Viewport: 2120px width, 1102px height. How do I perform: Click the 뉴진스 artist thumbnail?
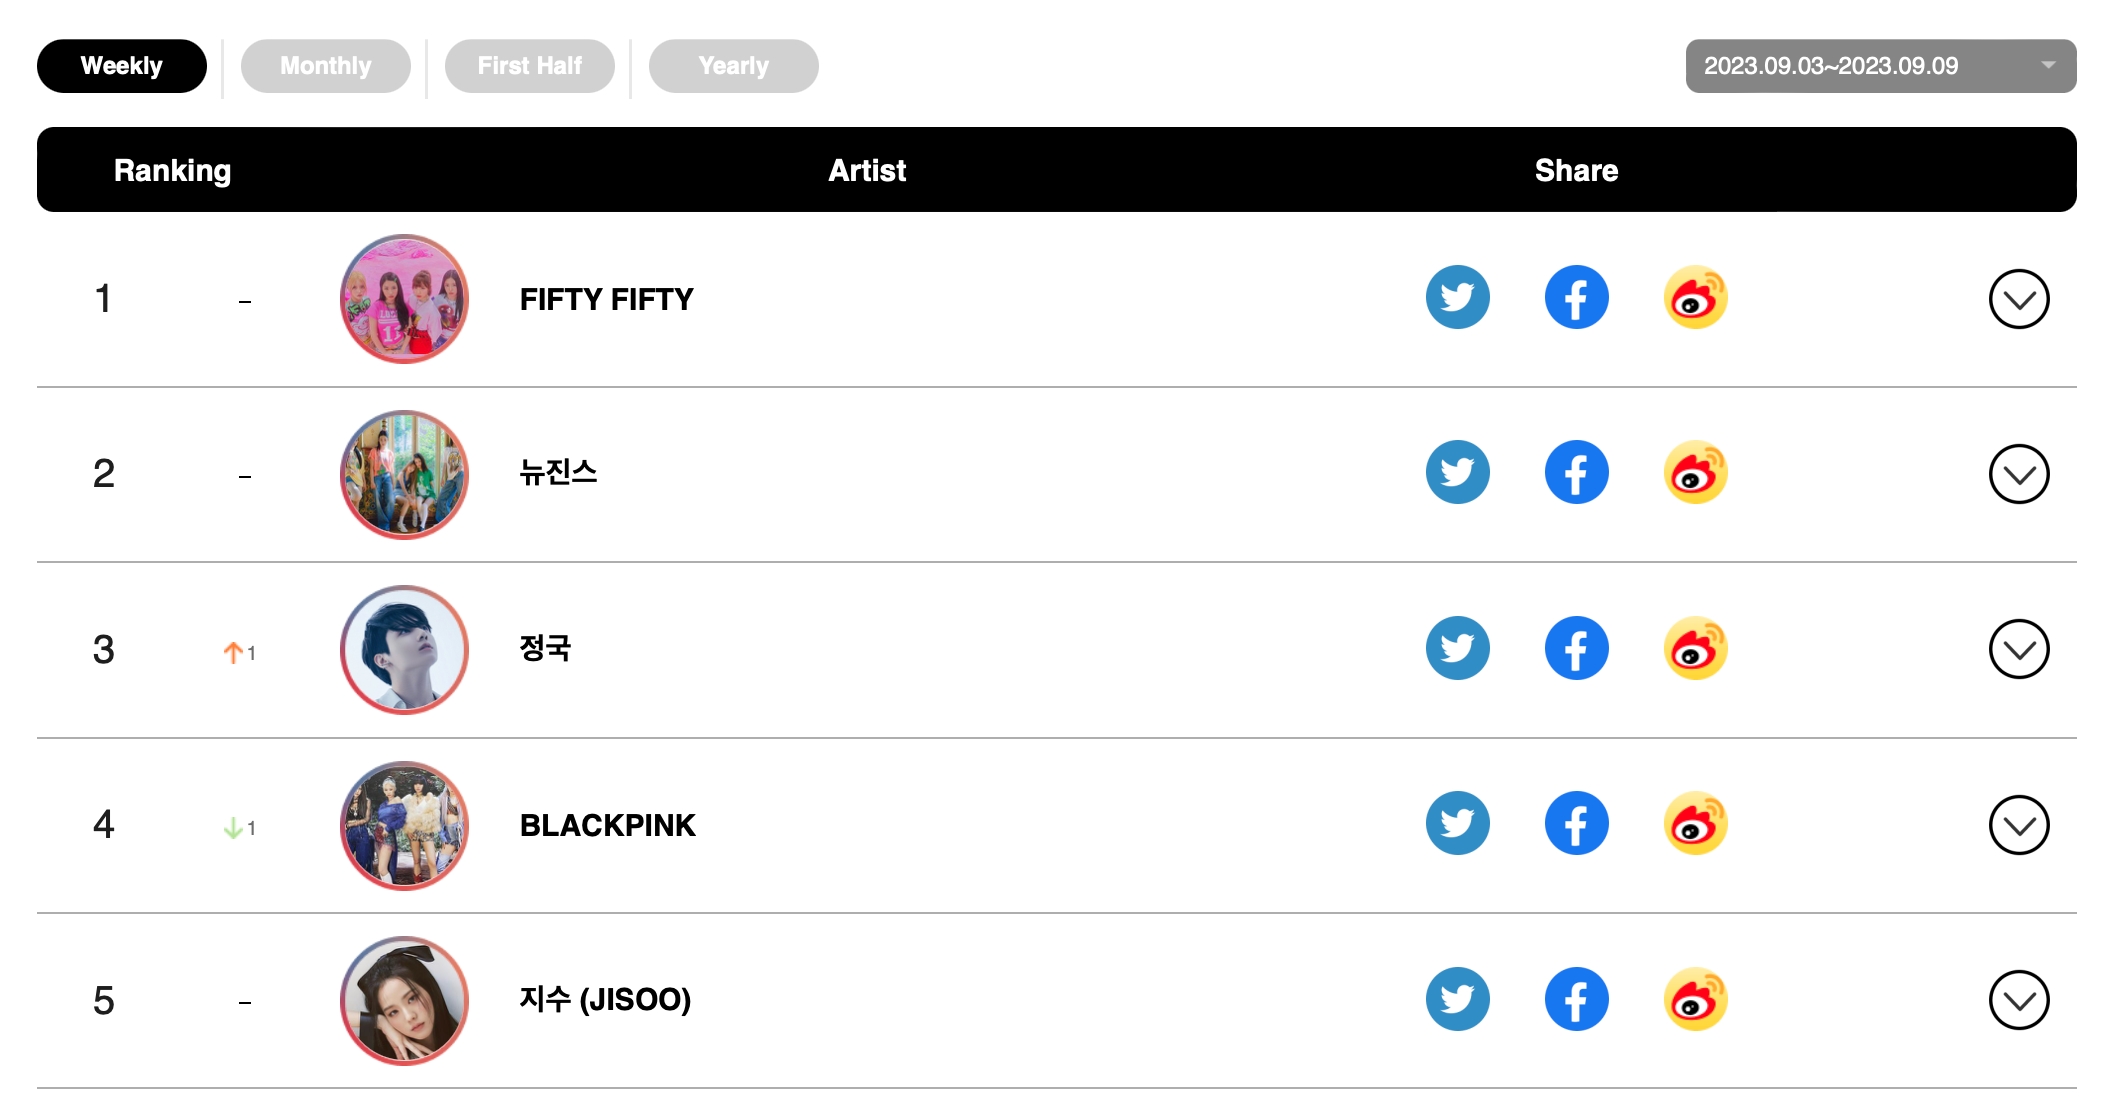coord(404,474)
